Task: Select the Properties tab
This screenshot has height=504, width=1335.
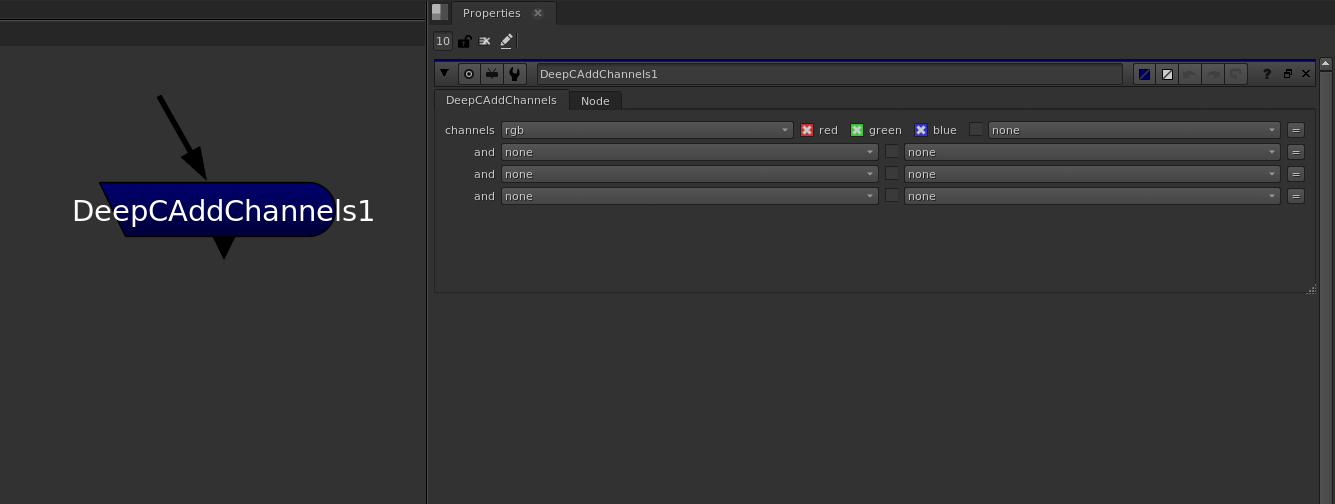Action: pyautogui.click(x=492, y=13)
